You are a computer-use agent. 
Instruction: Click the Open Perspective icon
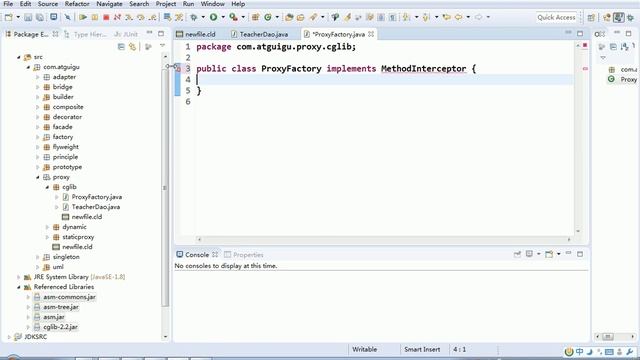coord(591,17)
